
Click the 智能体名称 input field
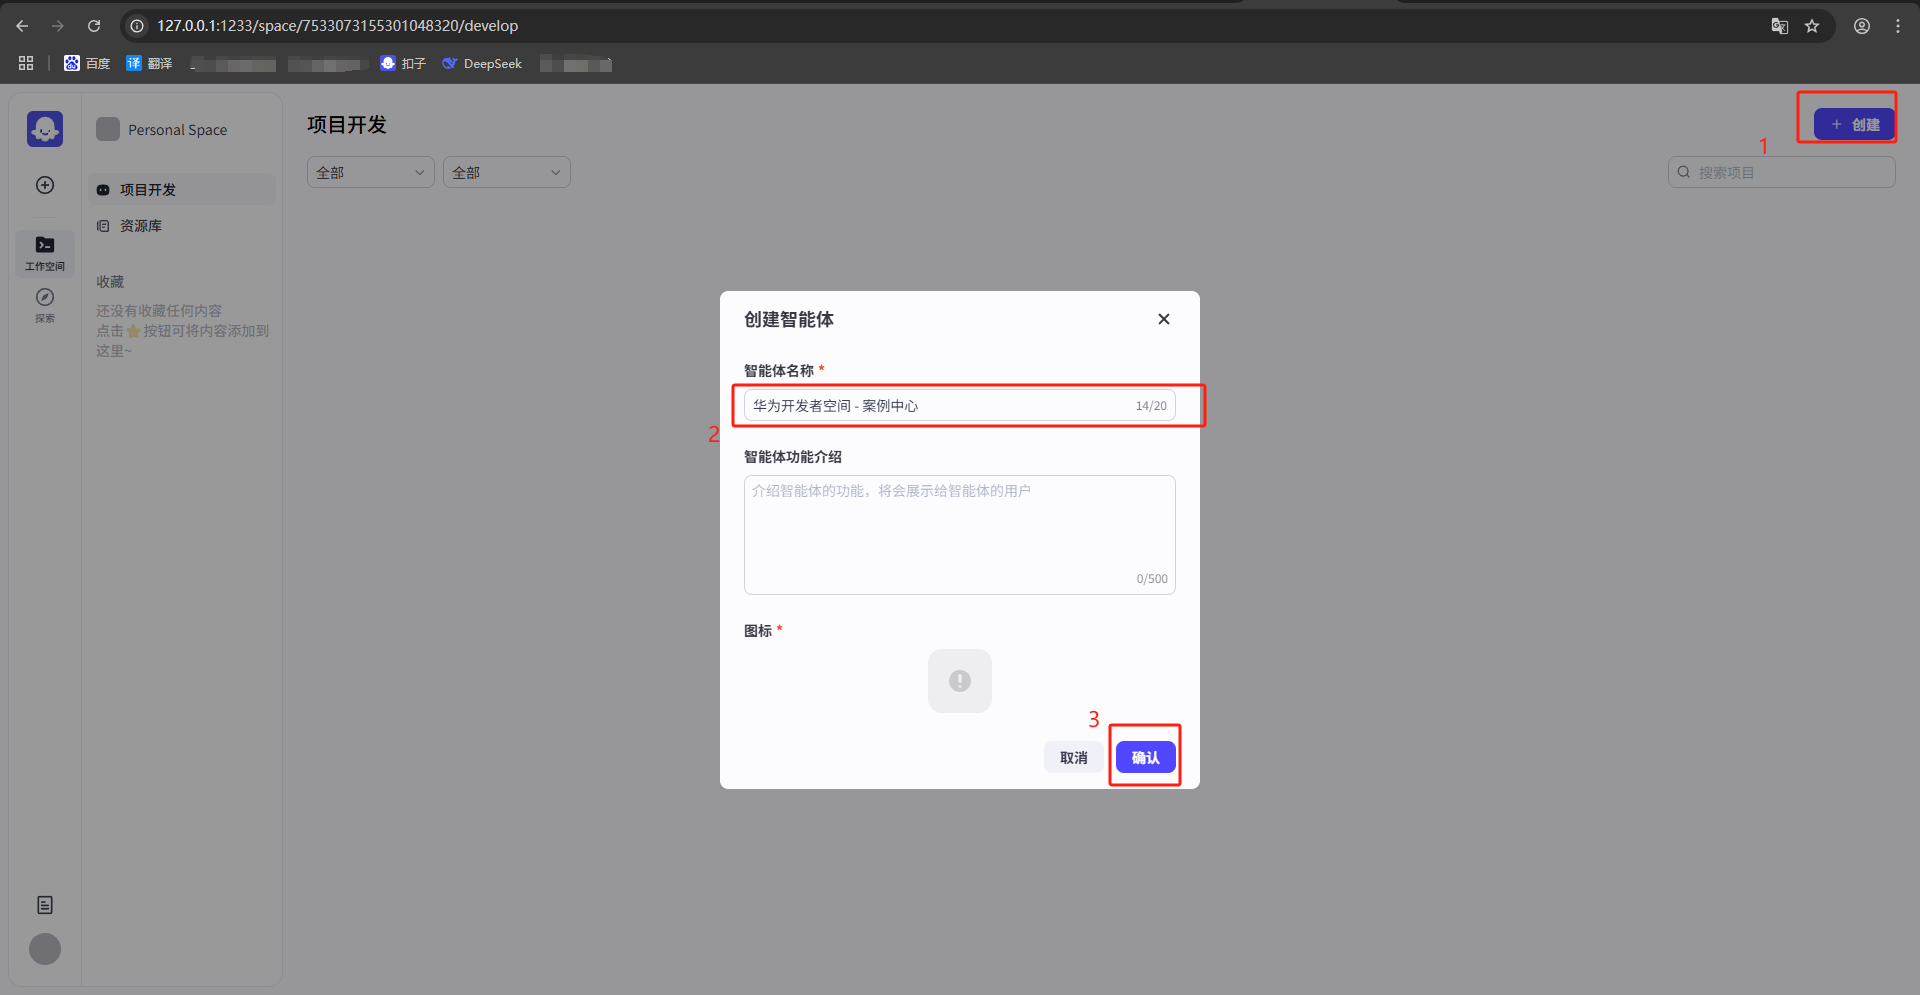click(x=960, y=405)
